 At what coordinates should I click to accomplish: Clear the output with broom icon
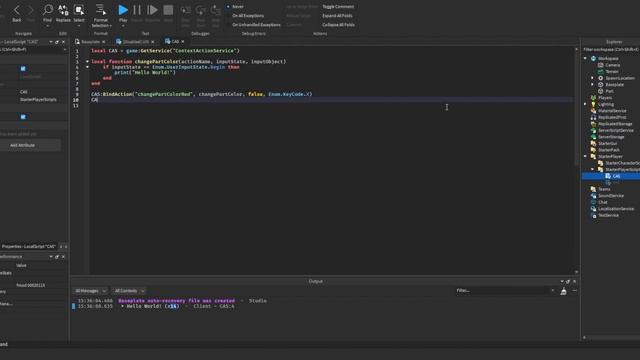(563, 291)
